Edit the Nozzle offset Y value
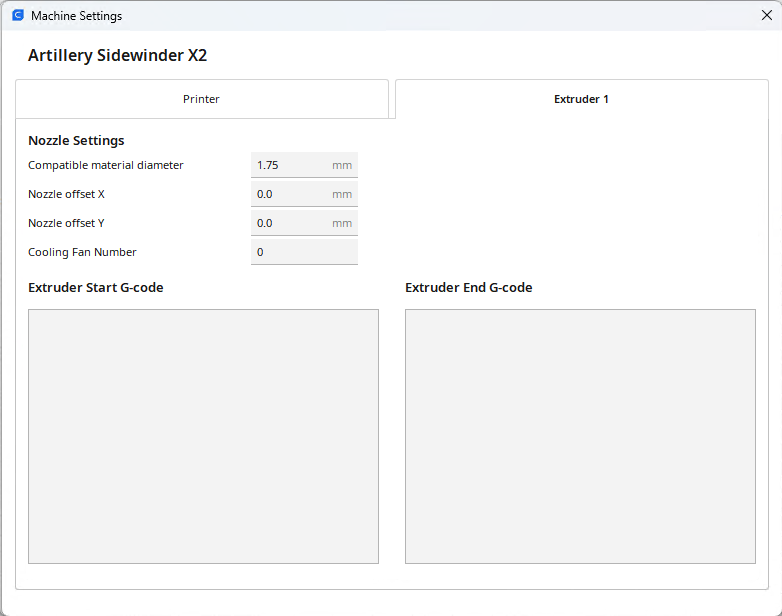The height and width of the screenshot is (616, 782). (x=290, y=223)
